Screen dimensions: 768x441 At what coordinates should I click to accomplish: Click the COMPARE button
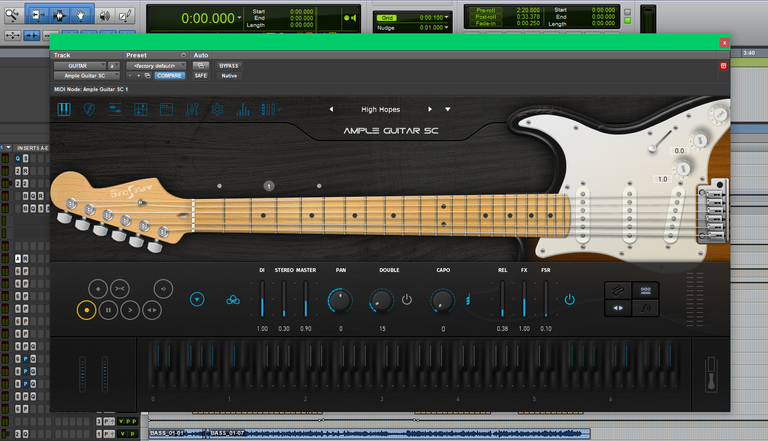(169, 75)
